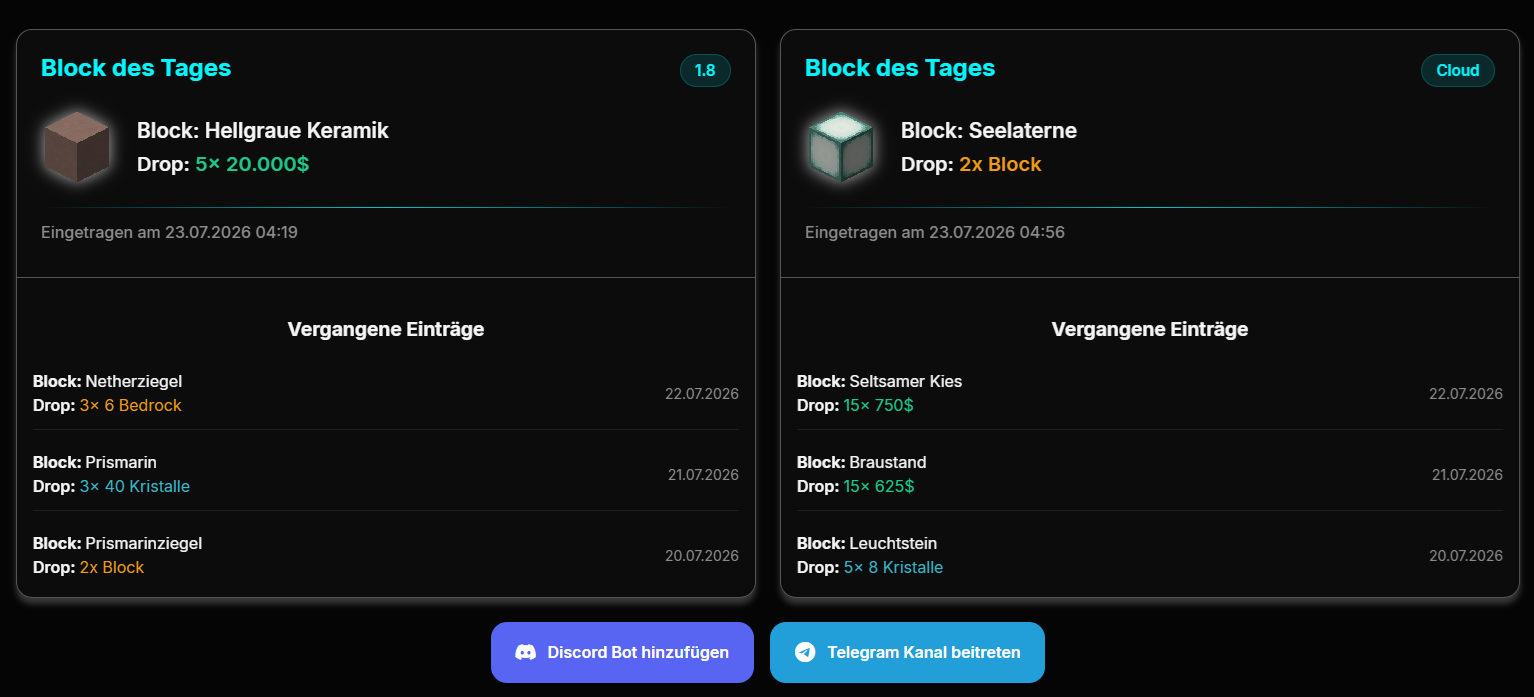
Task: Add the Discord Bot via button
Action: tap(622, 652)
